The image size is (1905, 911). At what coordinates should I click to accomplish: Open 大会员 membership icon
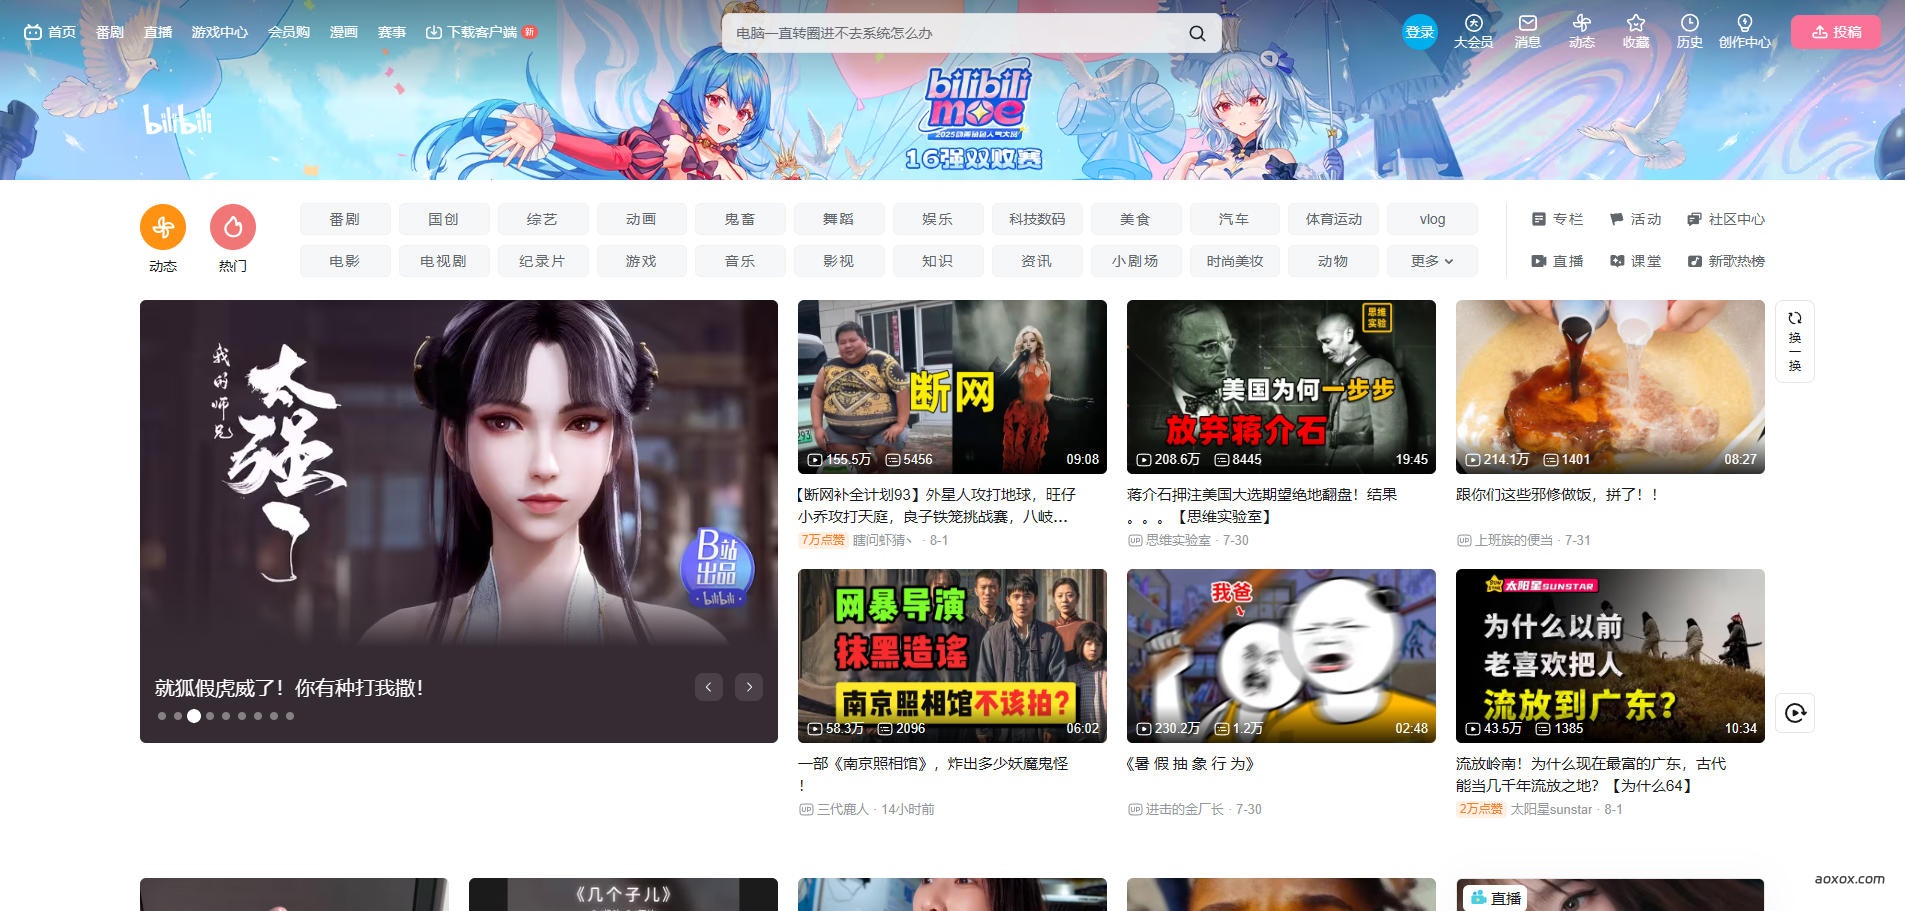click(1473, 32)
